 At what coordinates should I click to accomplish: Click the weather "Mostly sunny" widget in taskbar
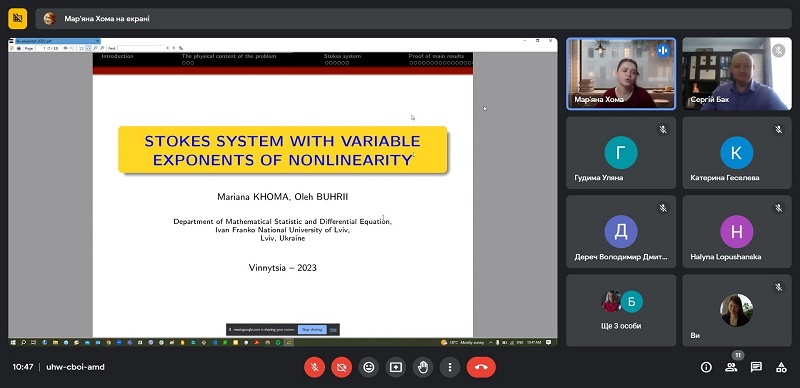tap(463, 343)
